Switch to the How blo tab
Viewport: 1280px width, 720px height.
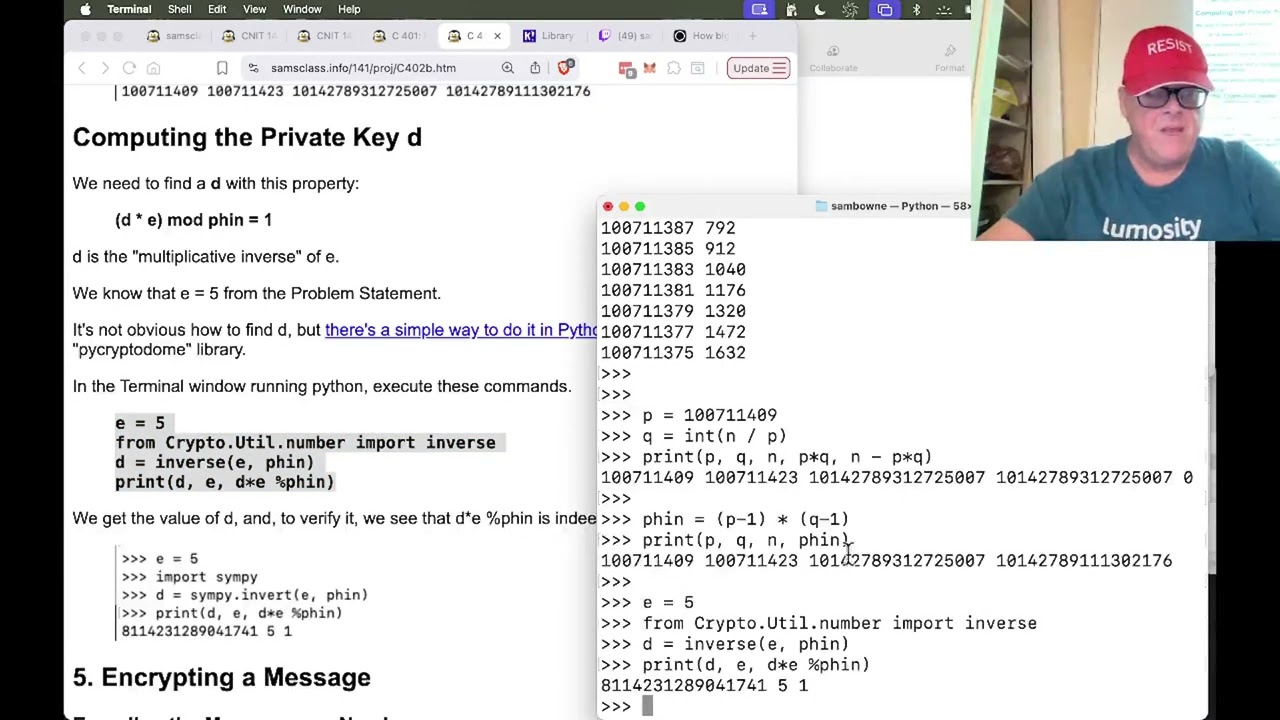pyautogui.click(x=700, y=36)
